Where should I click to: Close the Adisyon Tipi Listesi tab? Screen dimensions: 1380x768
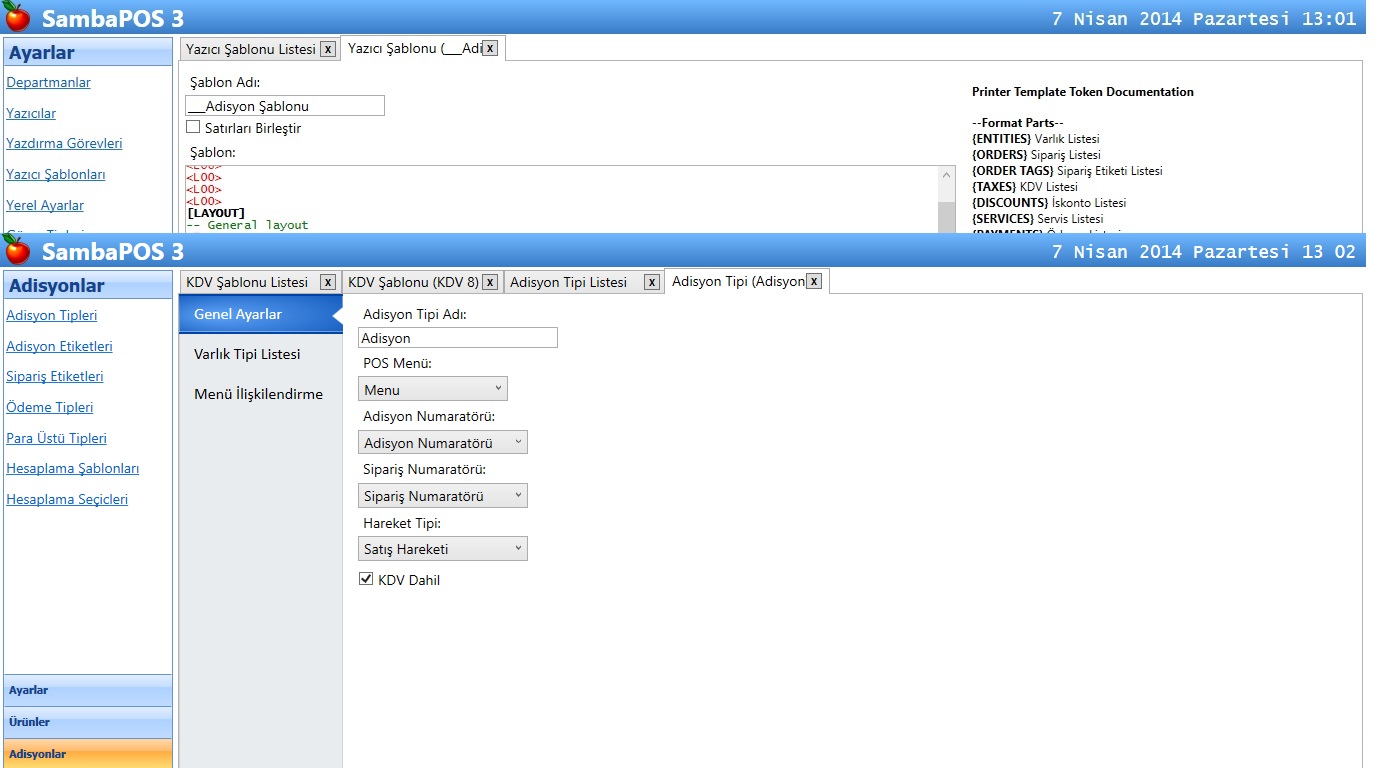point(651,283)
